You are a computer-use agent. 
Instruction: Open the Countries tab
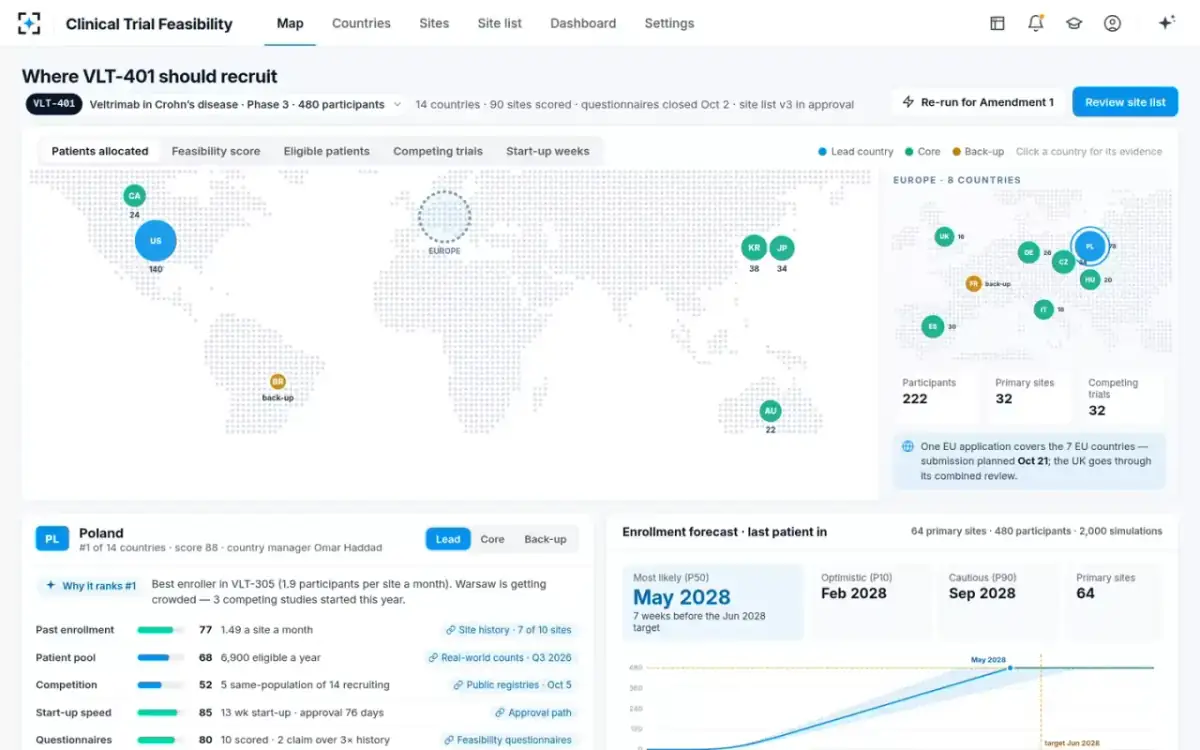click(361, 23)
